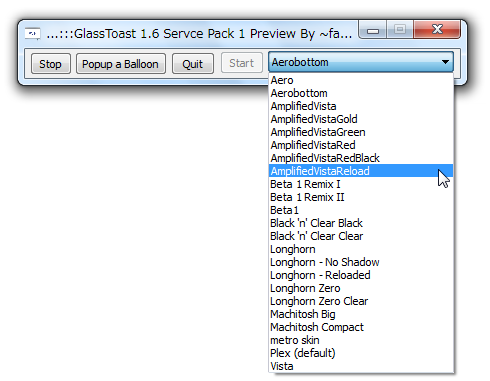Choose the Vista skin at list bottom

pyautogui.click(x=361, y=366)
